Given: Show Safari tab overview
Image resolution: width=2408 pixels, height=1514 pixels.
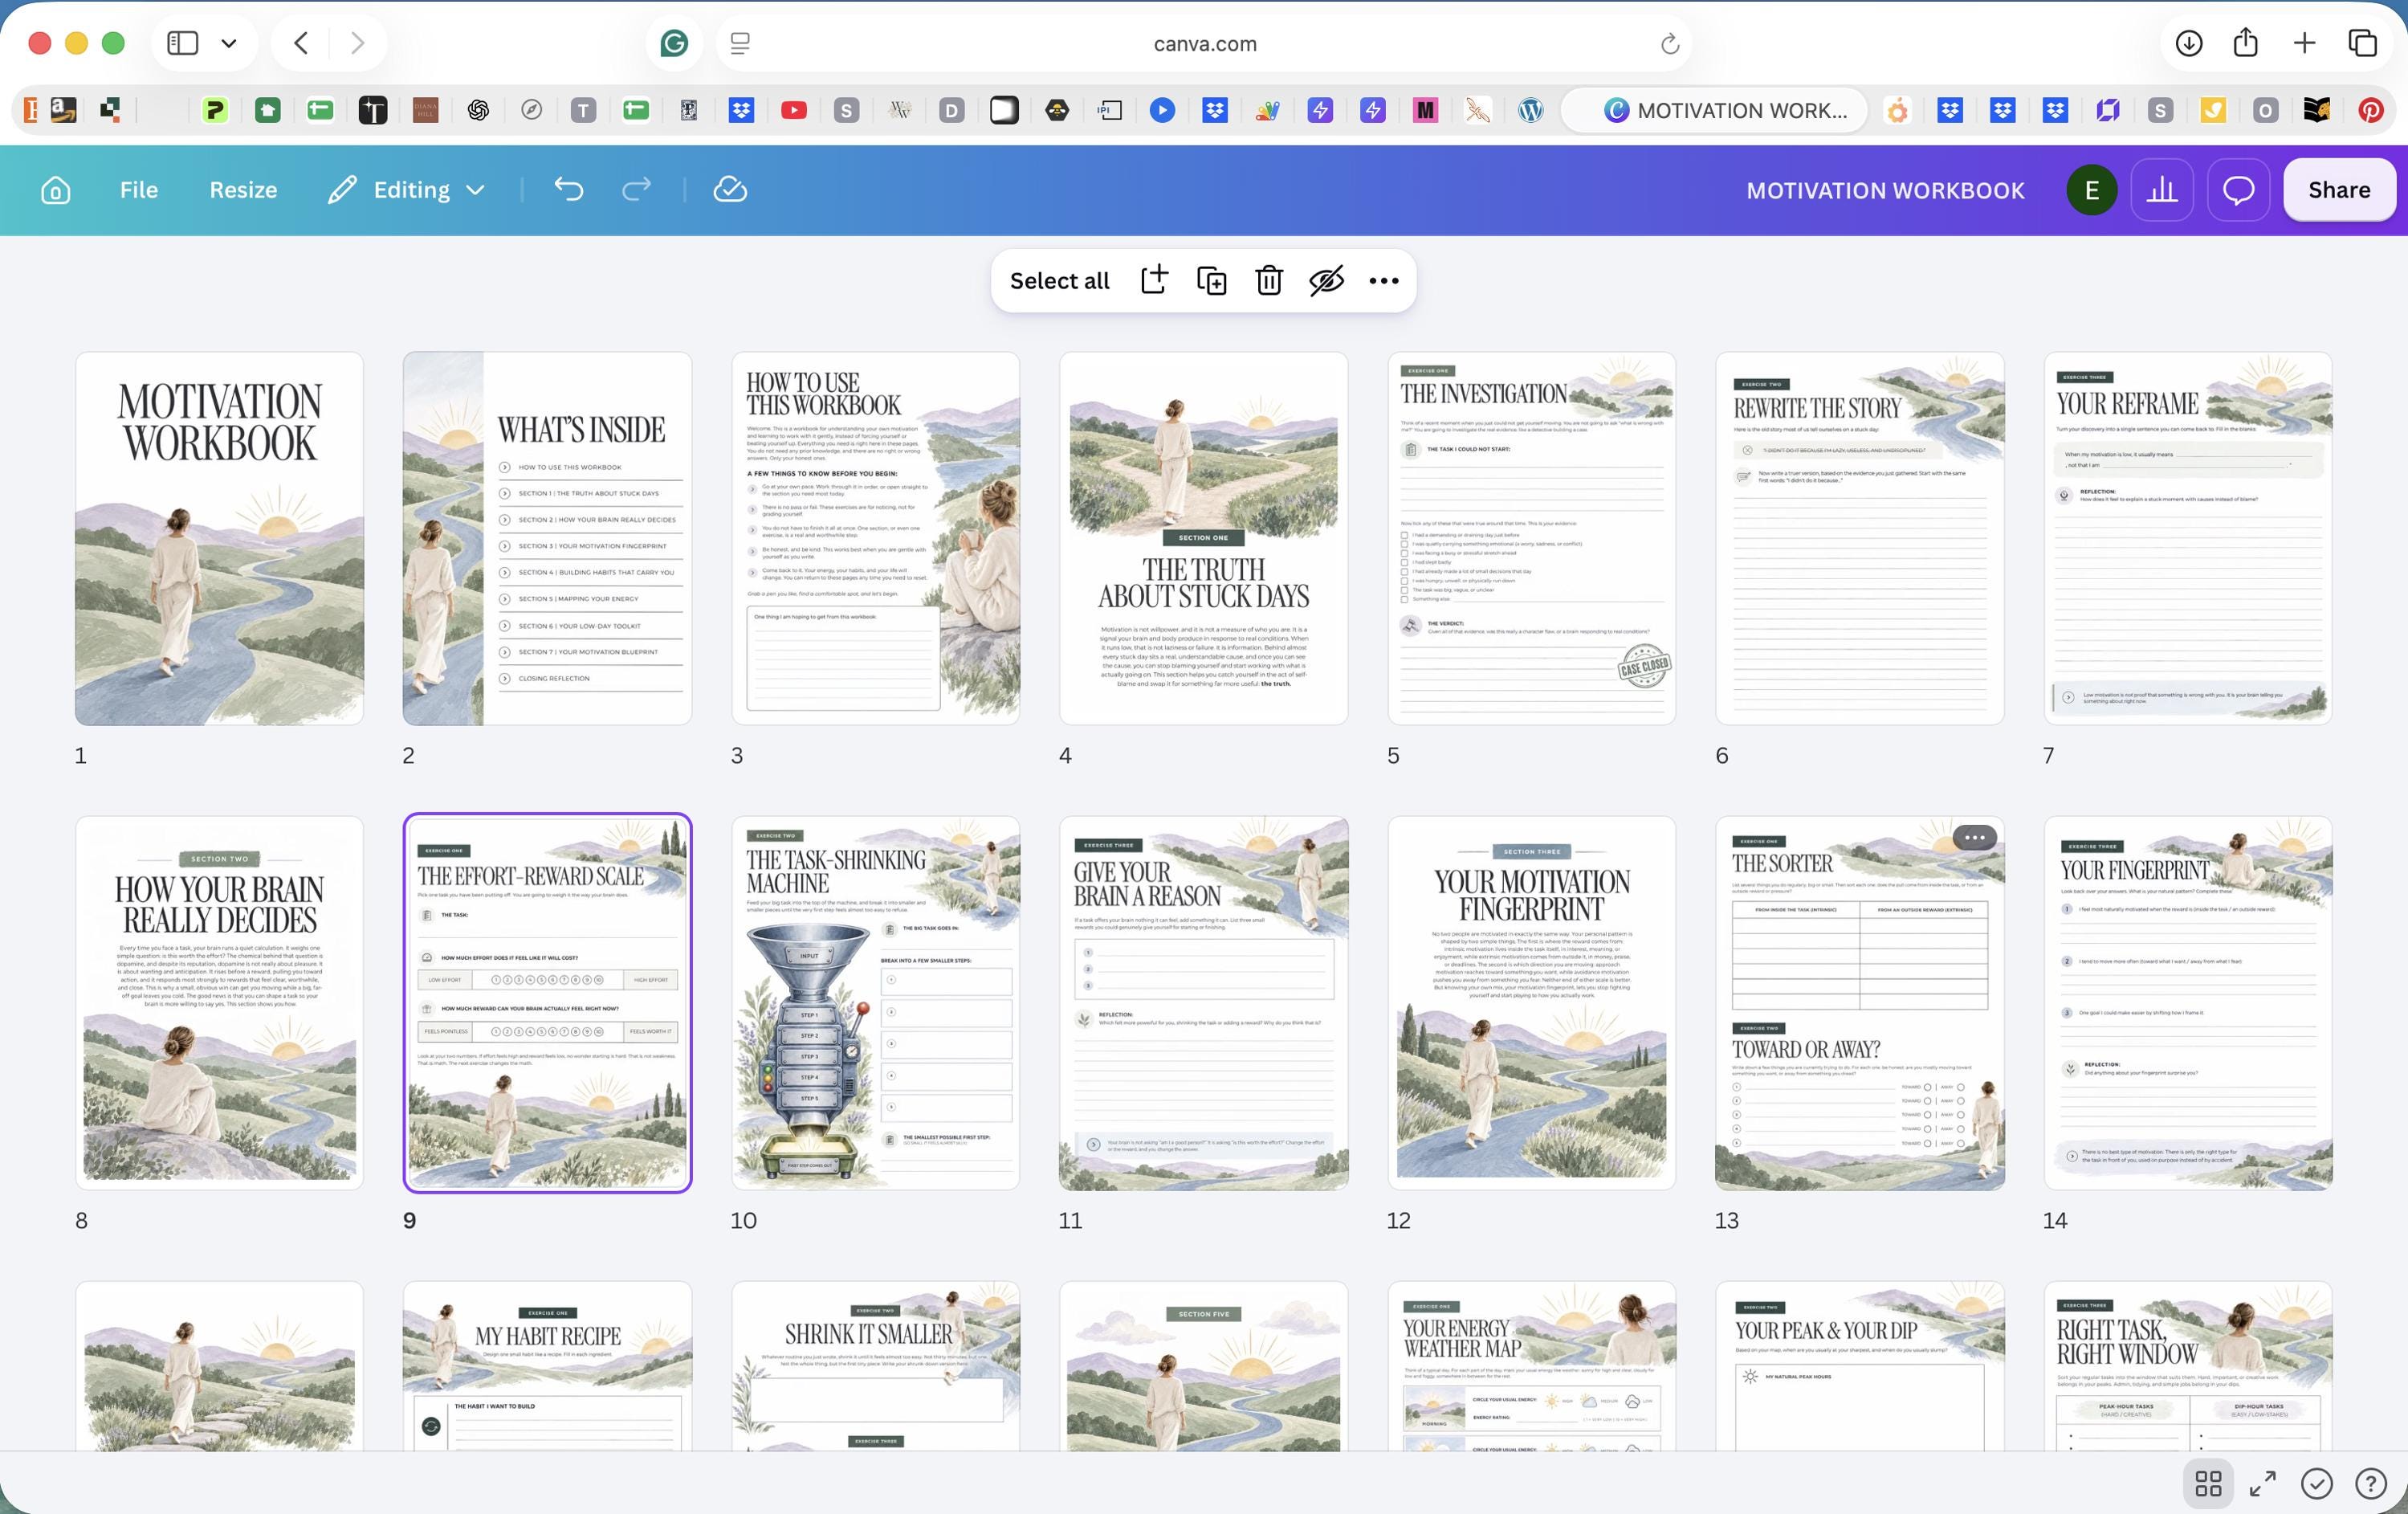Looking at the screenshot, I should 2362,43.
